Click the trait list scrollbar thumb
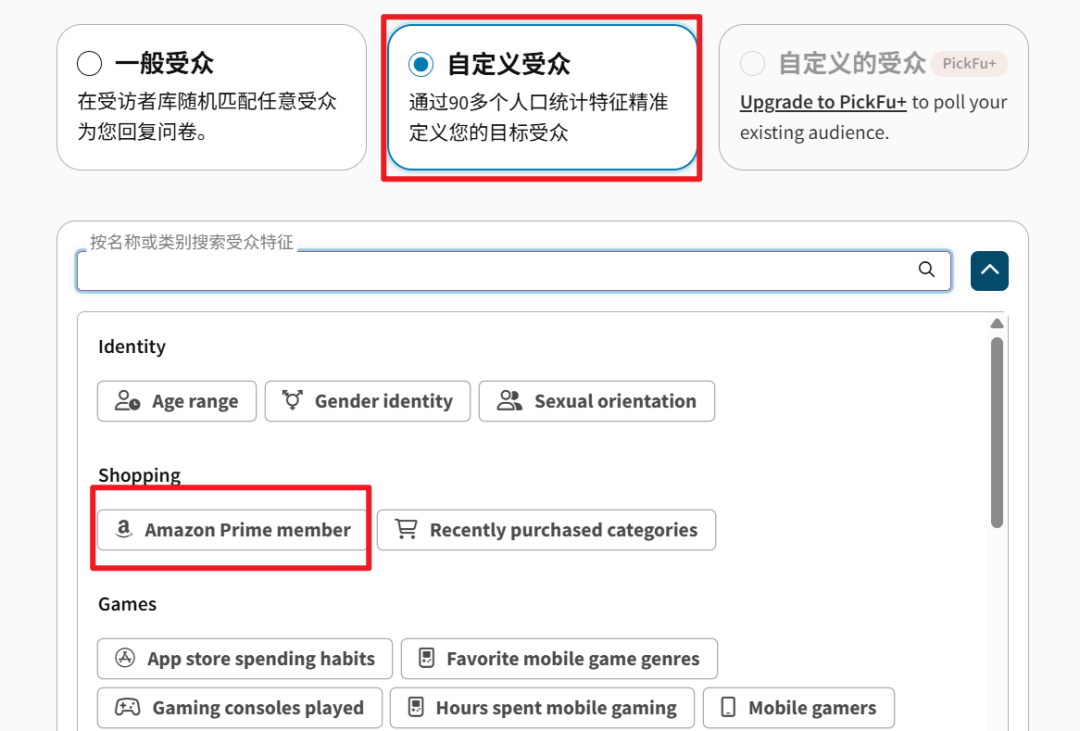This screenshot has width=1080, height=731. click(997, 432)
